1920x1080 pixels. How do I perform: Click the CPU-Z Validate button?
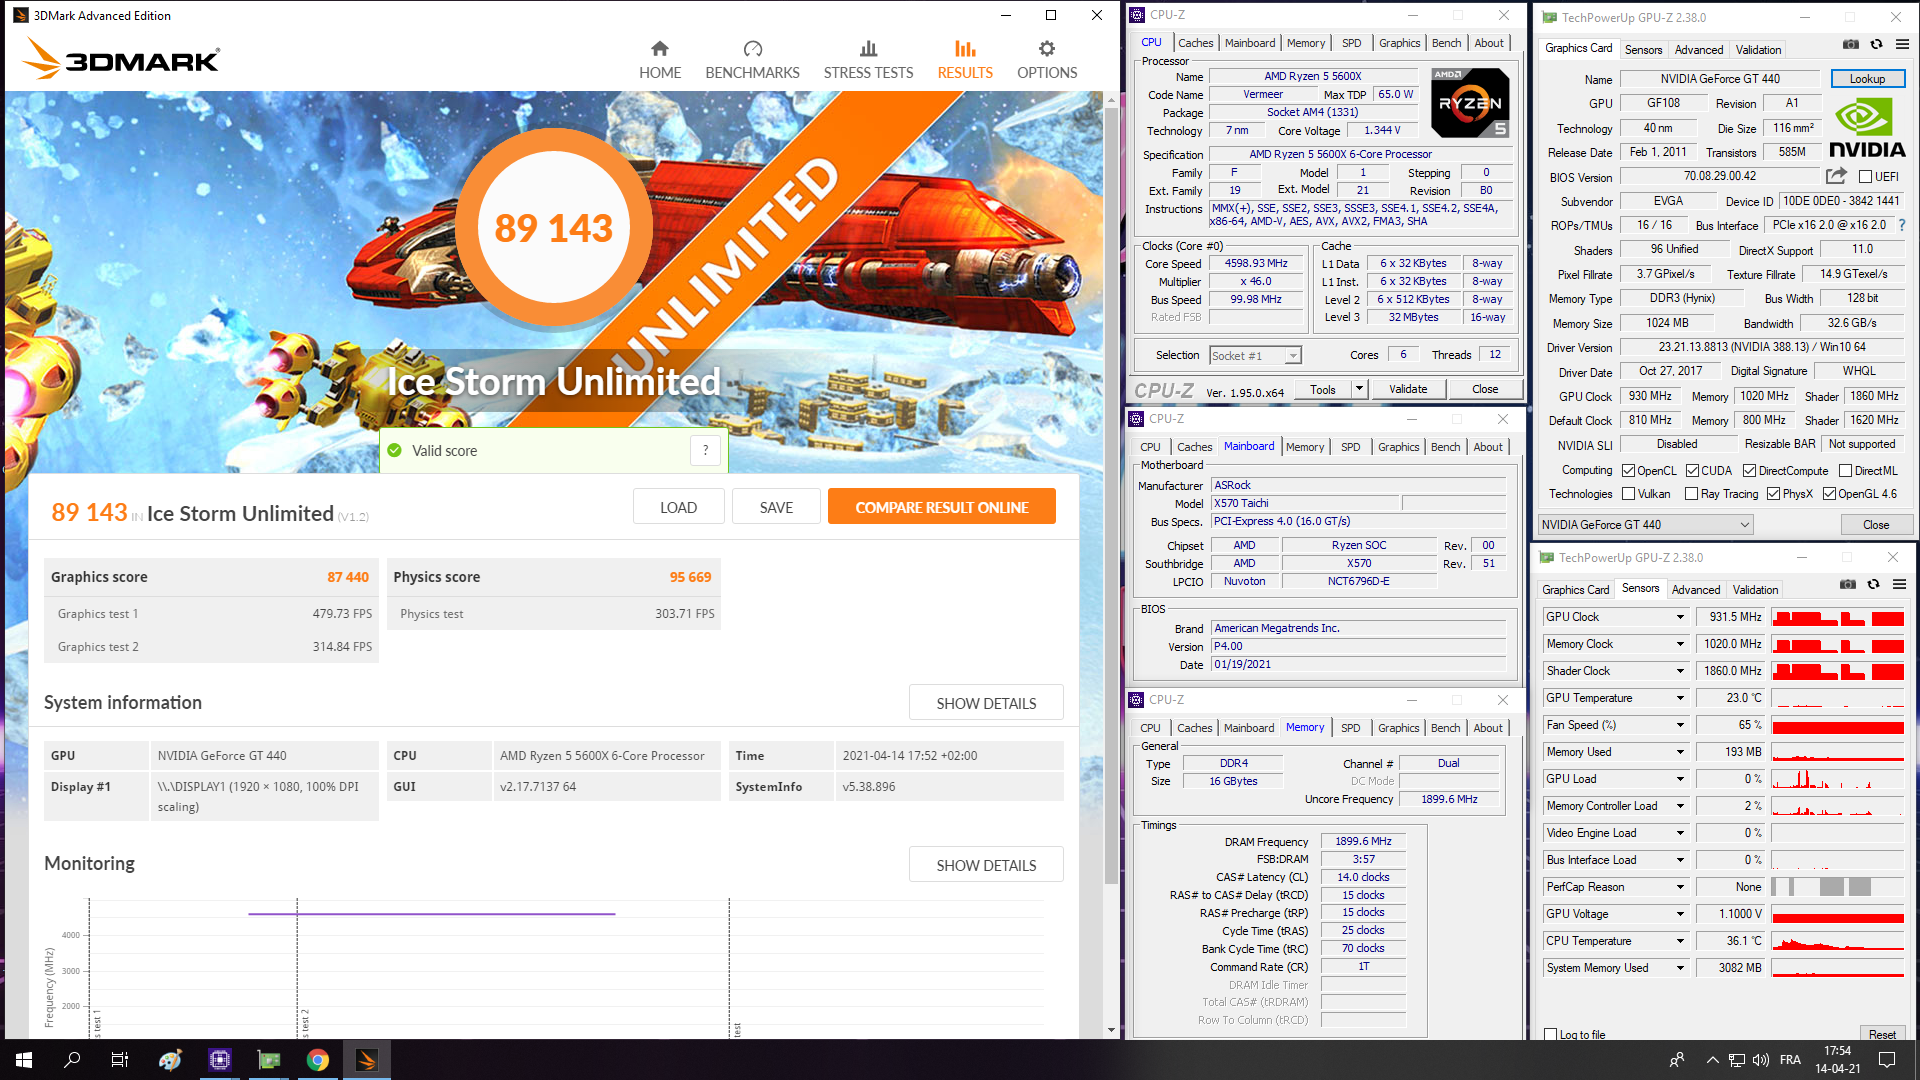[x=1407, y=389]
